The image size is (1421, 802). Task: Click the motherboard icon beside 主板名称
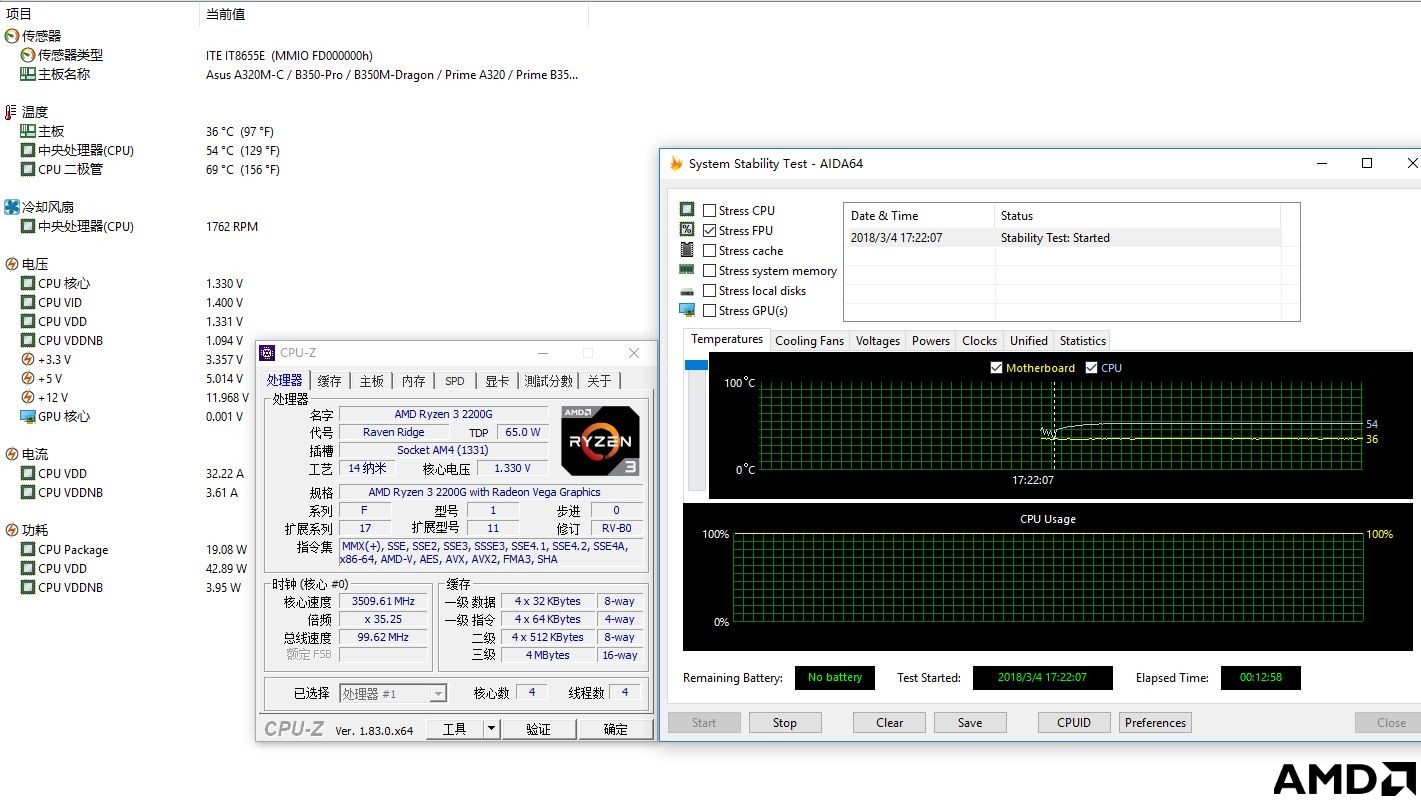click(28, 74)
